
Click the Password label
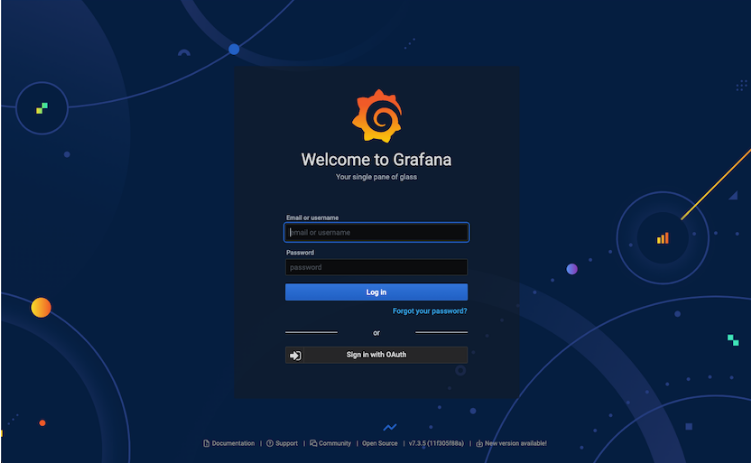[x=300, y=253]
